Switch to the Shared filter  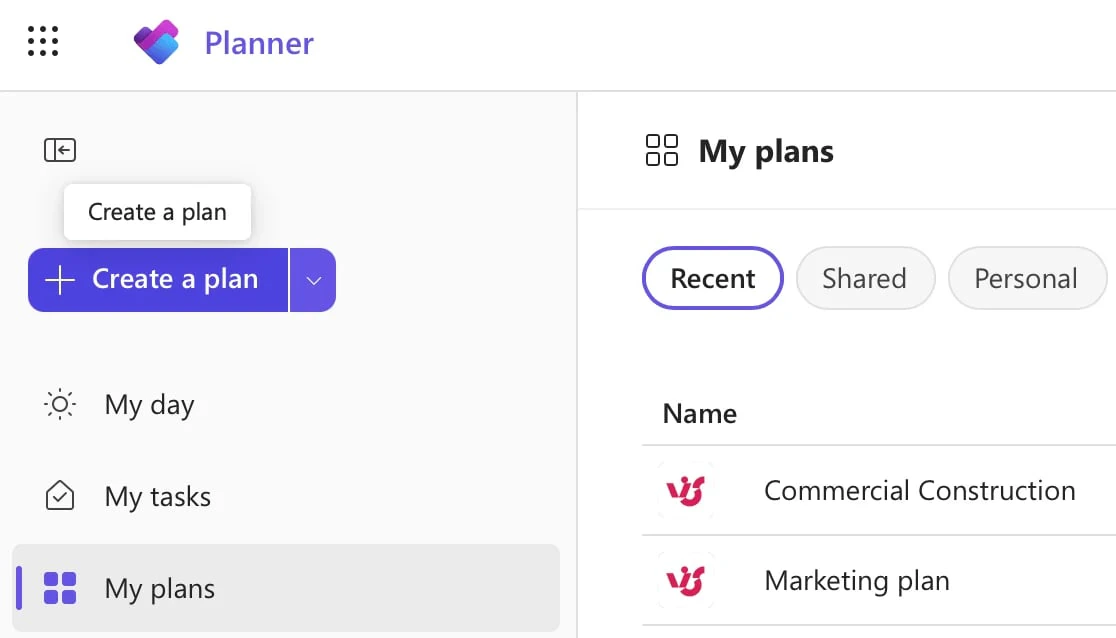(x=865, y=278)
